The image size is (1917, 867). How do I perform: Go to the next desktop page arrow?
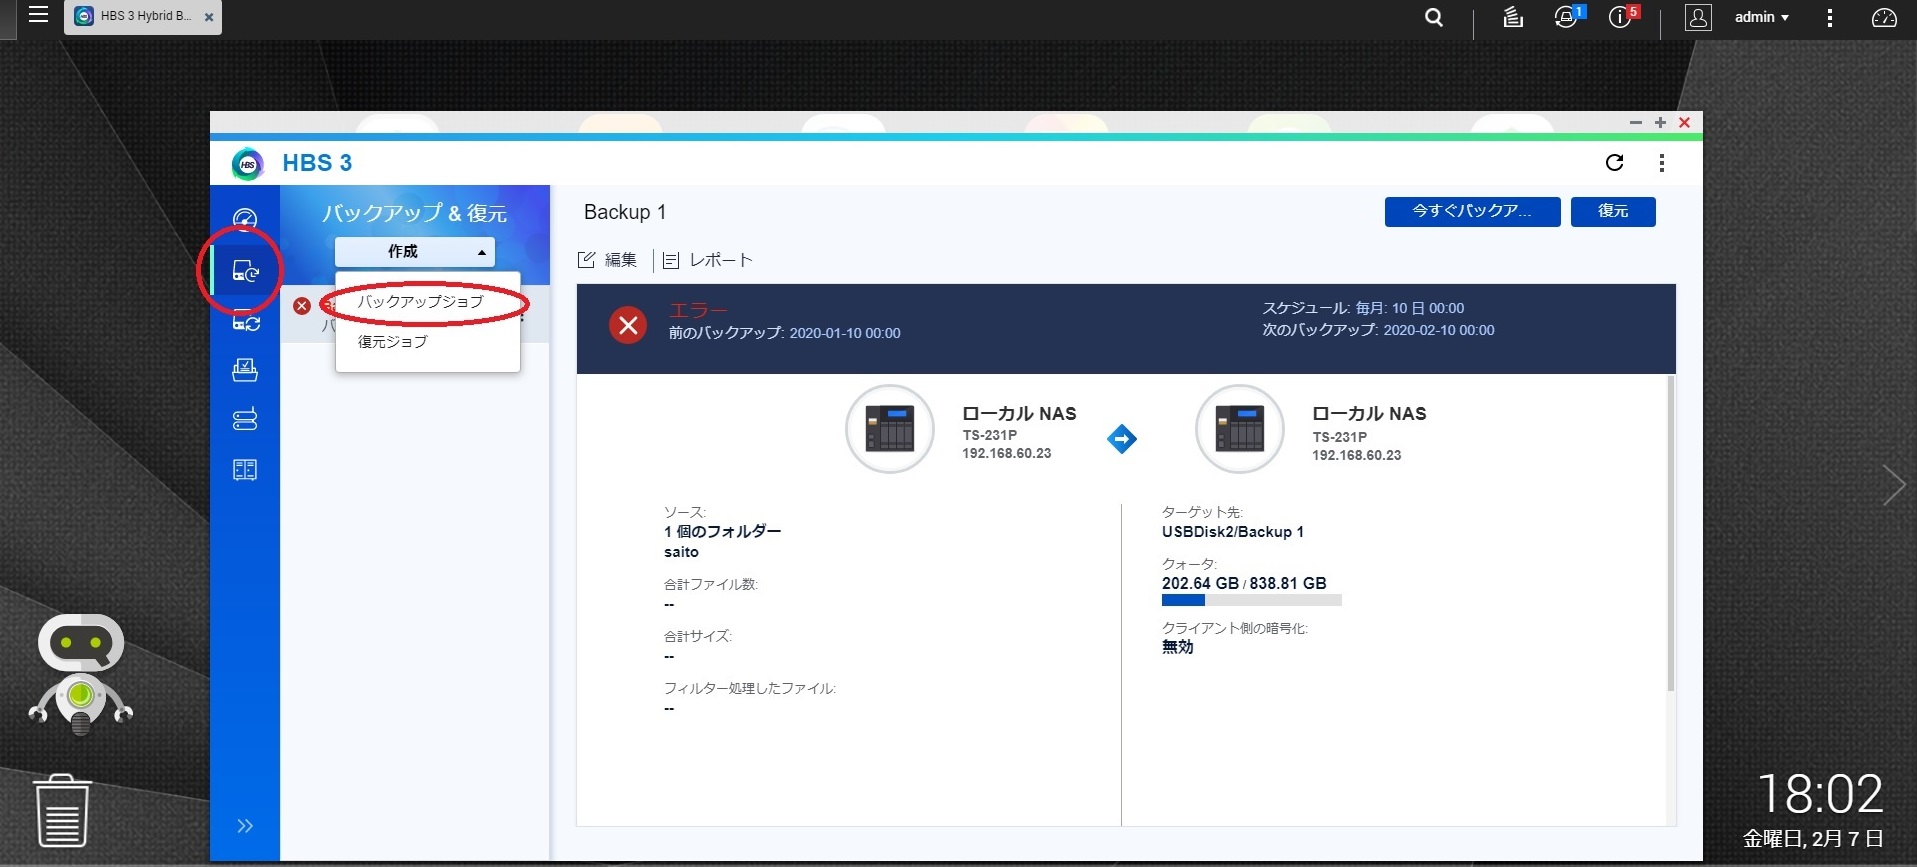pos(1893,485)
